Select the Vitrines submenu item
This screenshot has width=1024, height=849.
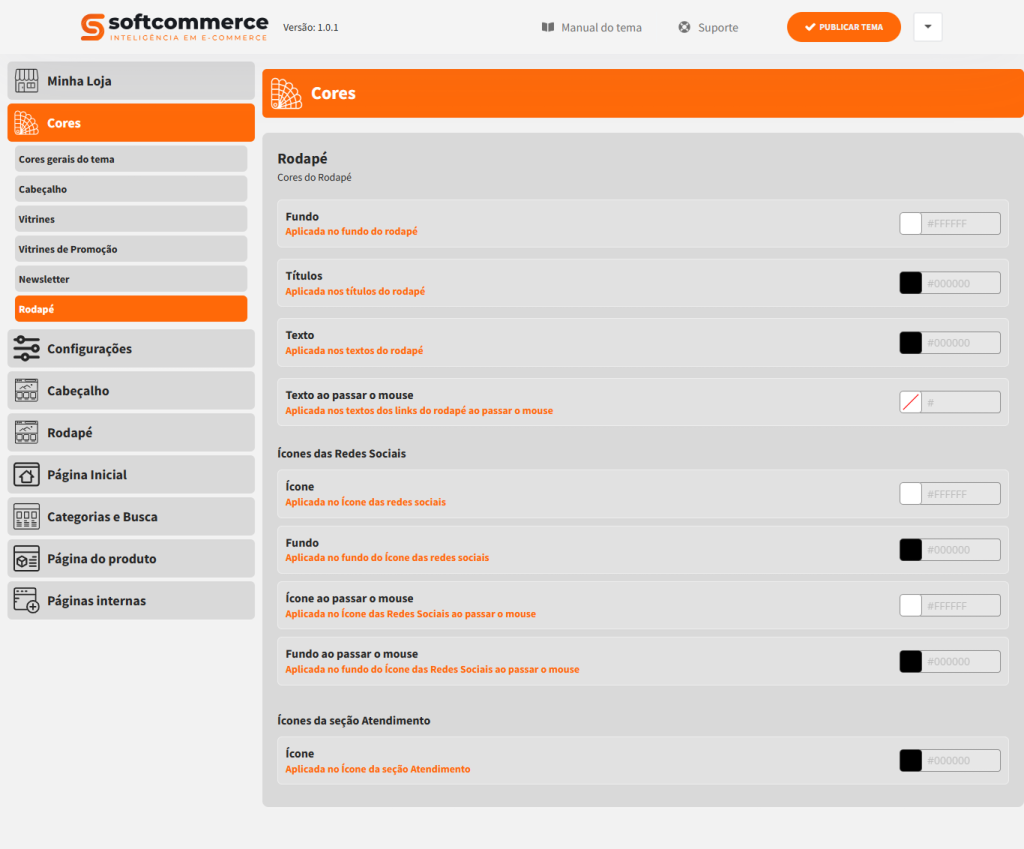(x=131, y=219)
